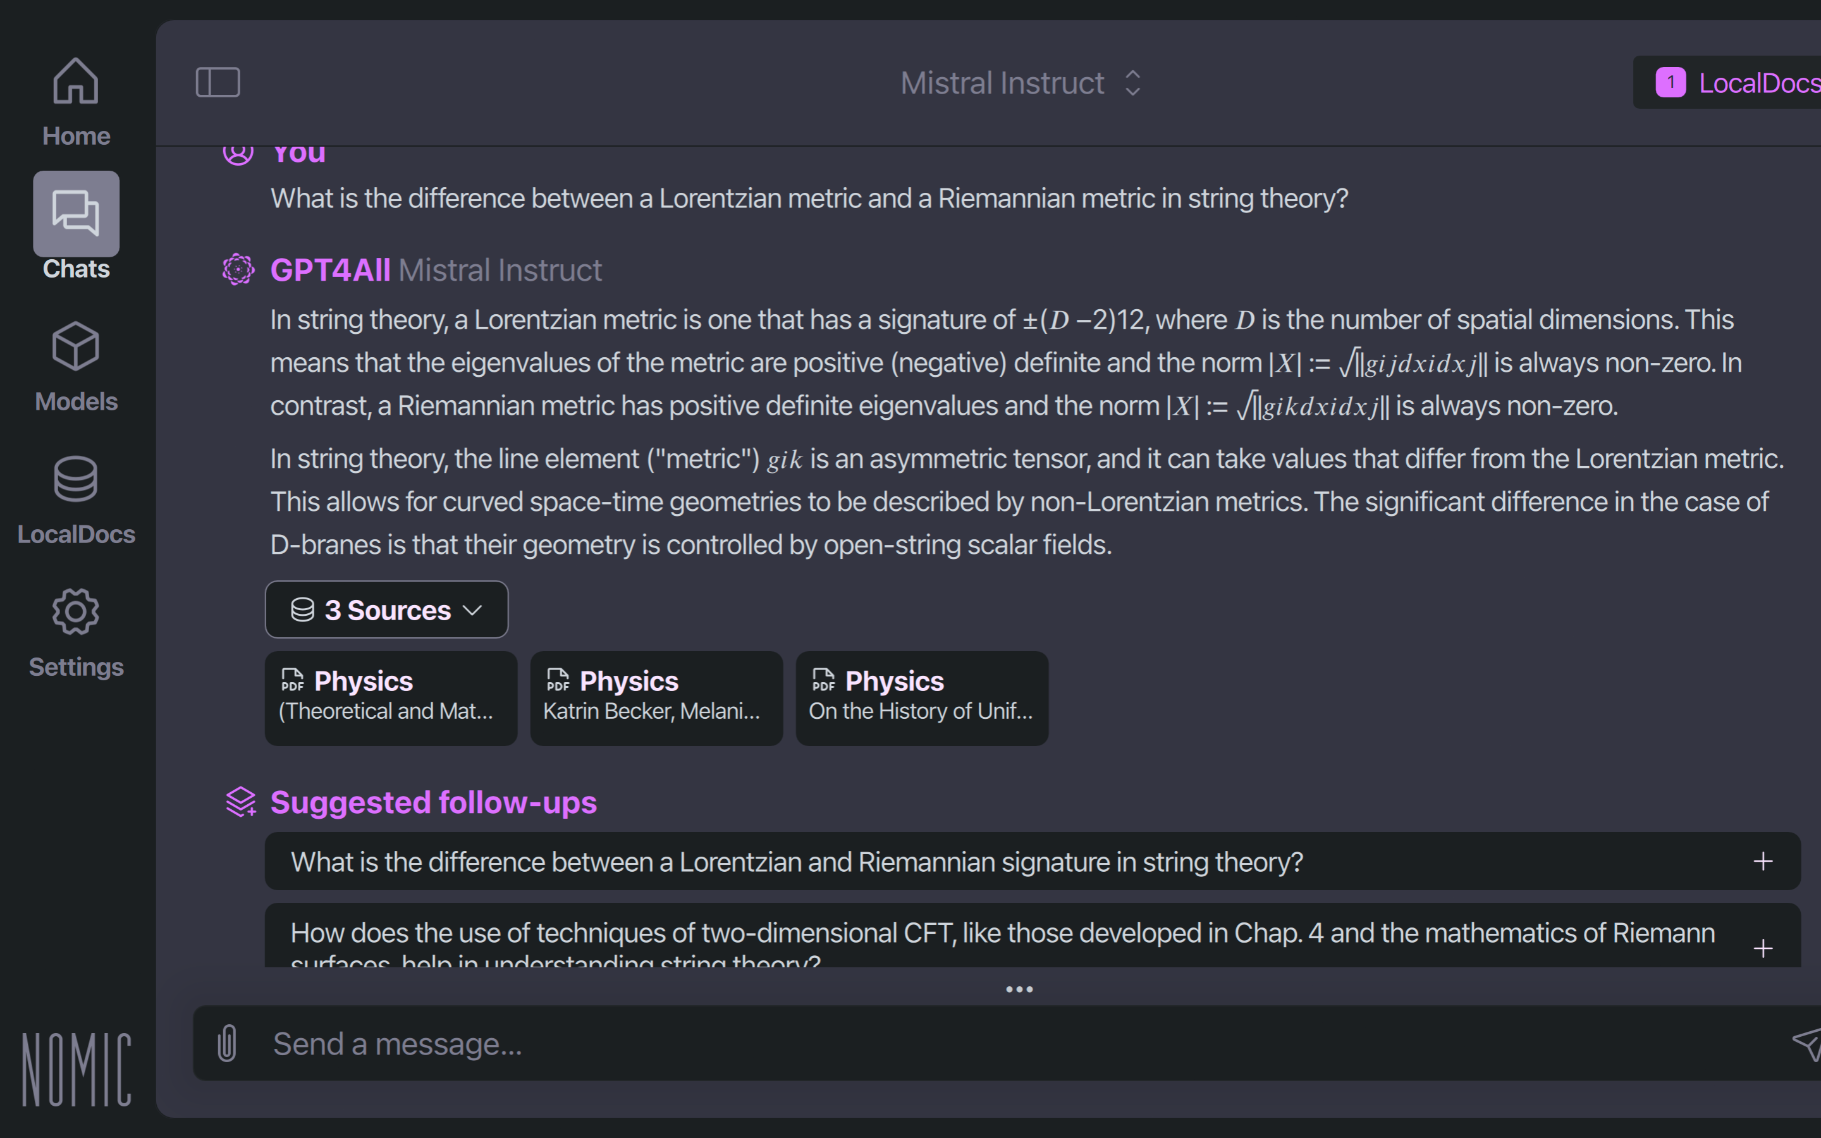Add the two-dimensional CFT follow-up question
This screenshot has width=1821, height=1138.
click(x=1763, y=947)
